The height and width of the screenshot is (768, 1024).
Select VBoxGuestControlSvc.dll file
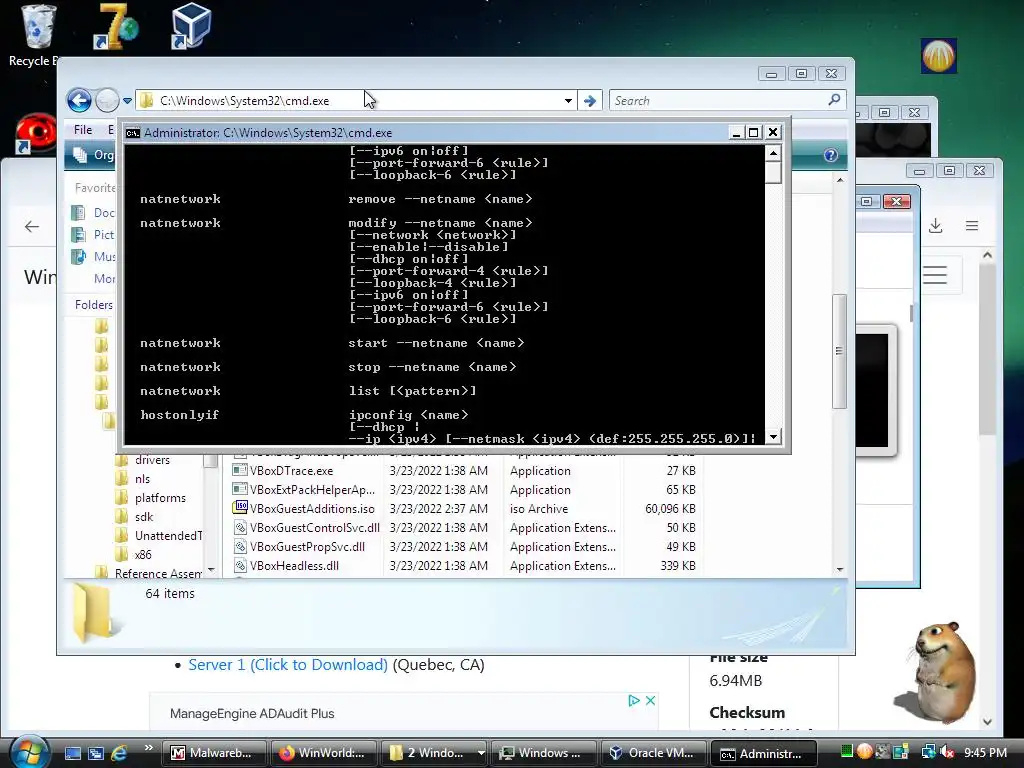314,528
